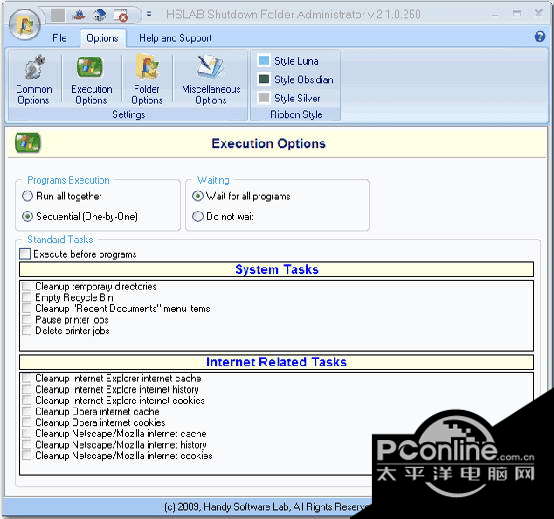Open Execution Options in the ribbon
The height and width of the screenshot is (519, 554).
92,80
